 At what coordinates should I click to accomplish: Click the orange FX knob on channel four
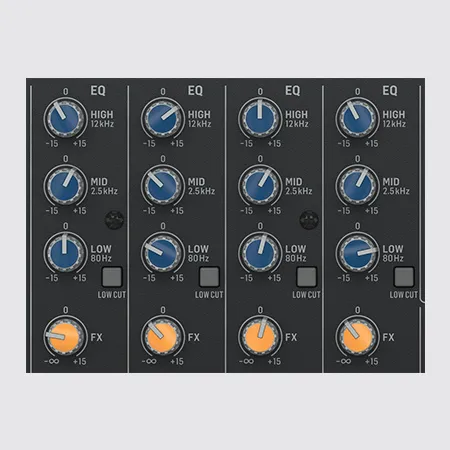tap(357, 337)
